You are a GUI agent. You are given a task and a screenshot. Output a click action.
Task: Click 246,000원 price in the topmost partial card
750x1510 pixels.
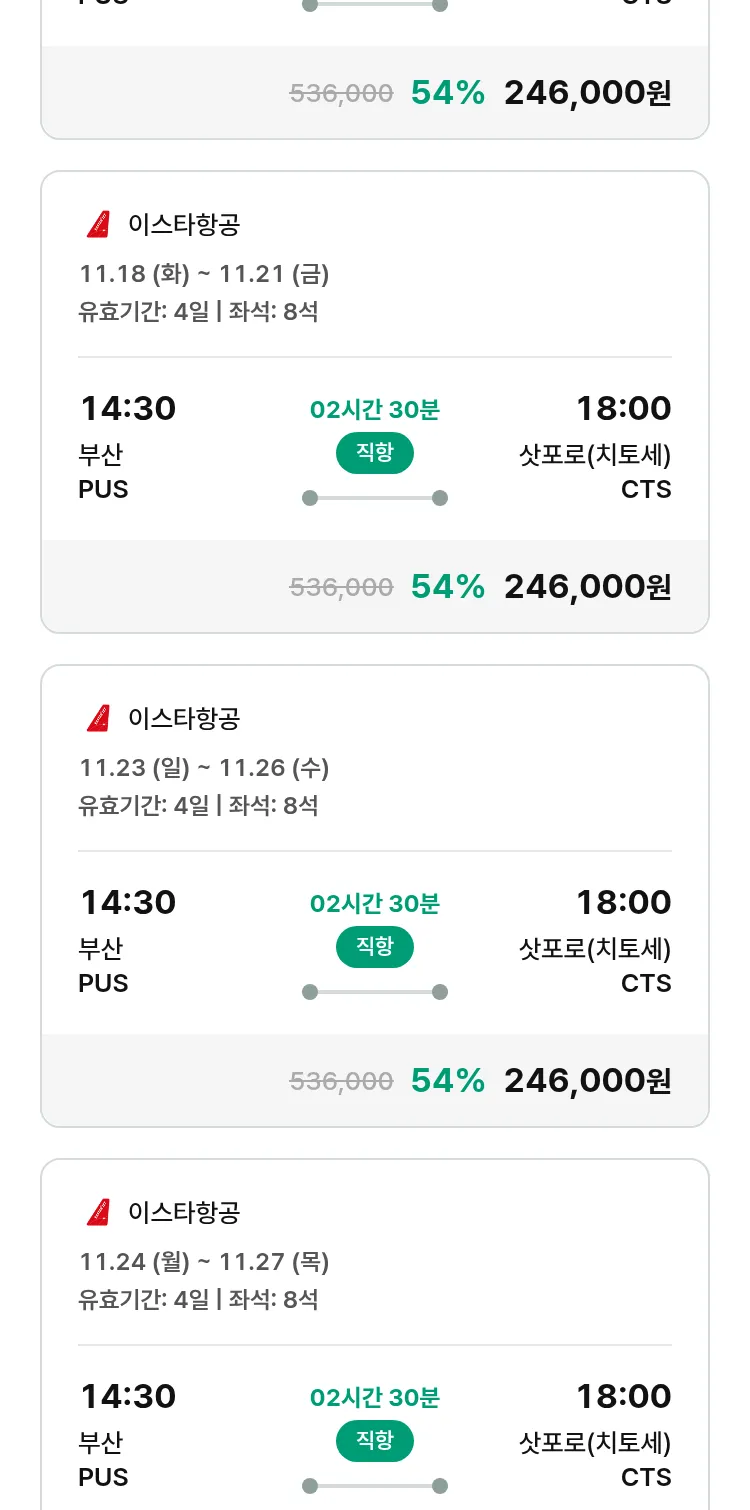point(587,93)
